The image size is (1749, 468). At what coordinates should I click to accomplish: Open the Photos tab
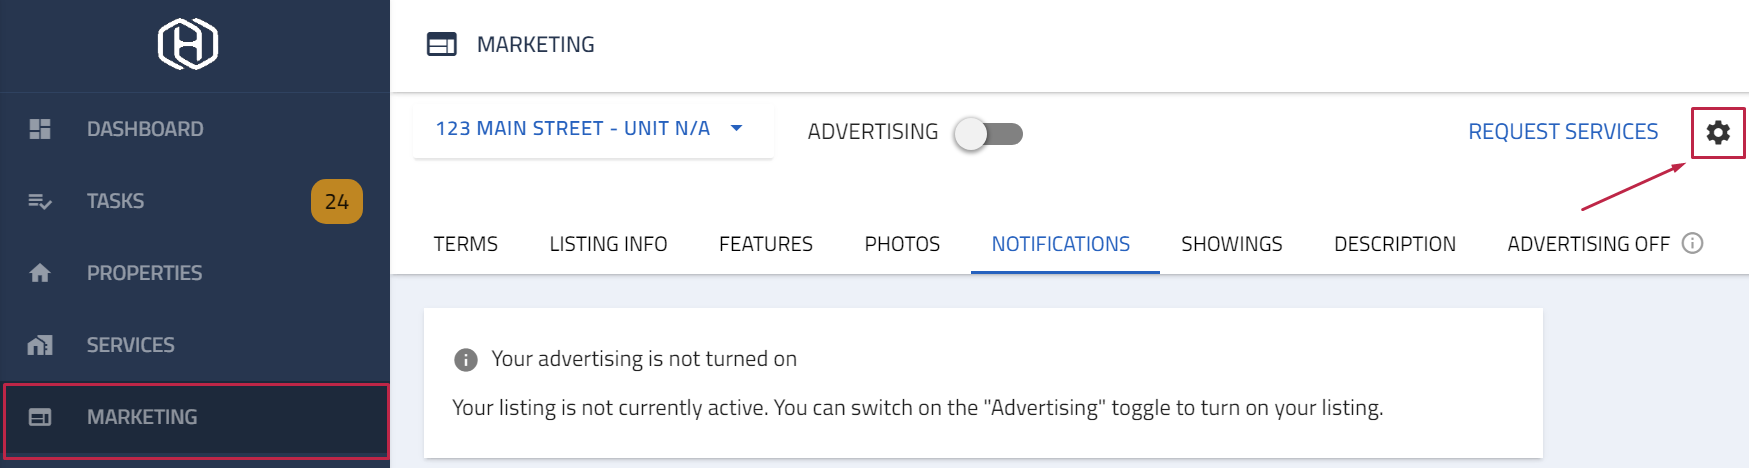902,244
